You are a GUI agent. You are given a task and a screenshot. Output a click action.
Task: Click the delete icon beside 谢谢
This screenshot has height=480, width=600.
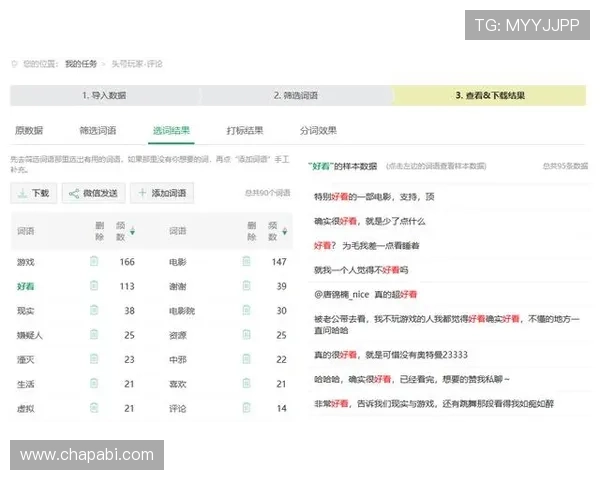coord(246,286)
